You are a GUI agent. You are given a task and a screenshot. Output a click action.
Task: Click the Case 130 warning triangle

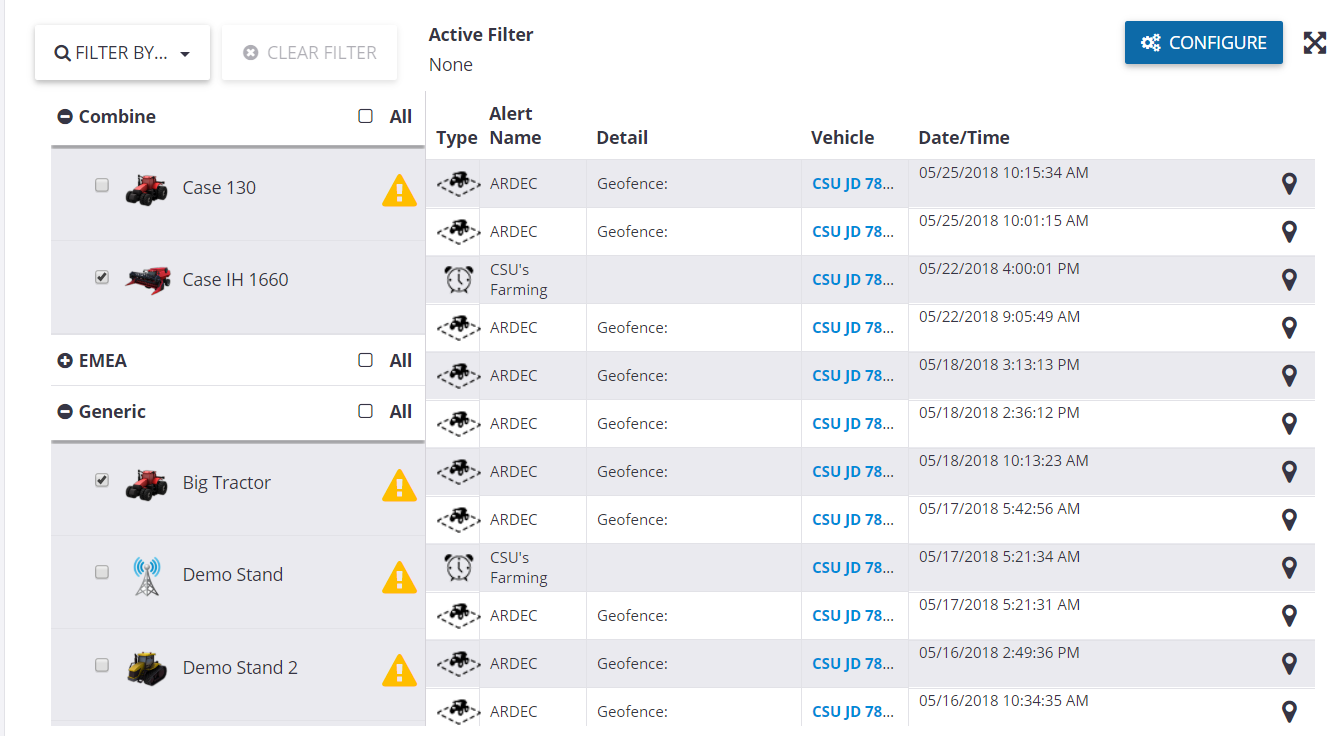coord(399,190)
